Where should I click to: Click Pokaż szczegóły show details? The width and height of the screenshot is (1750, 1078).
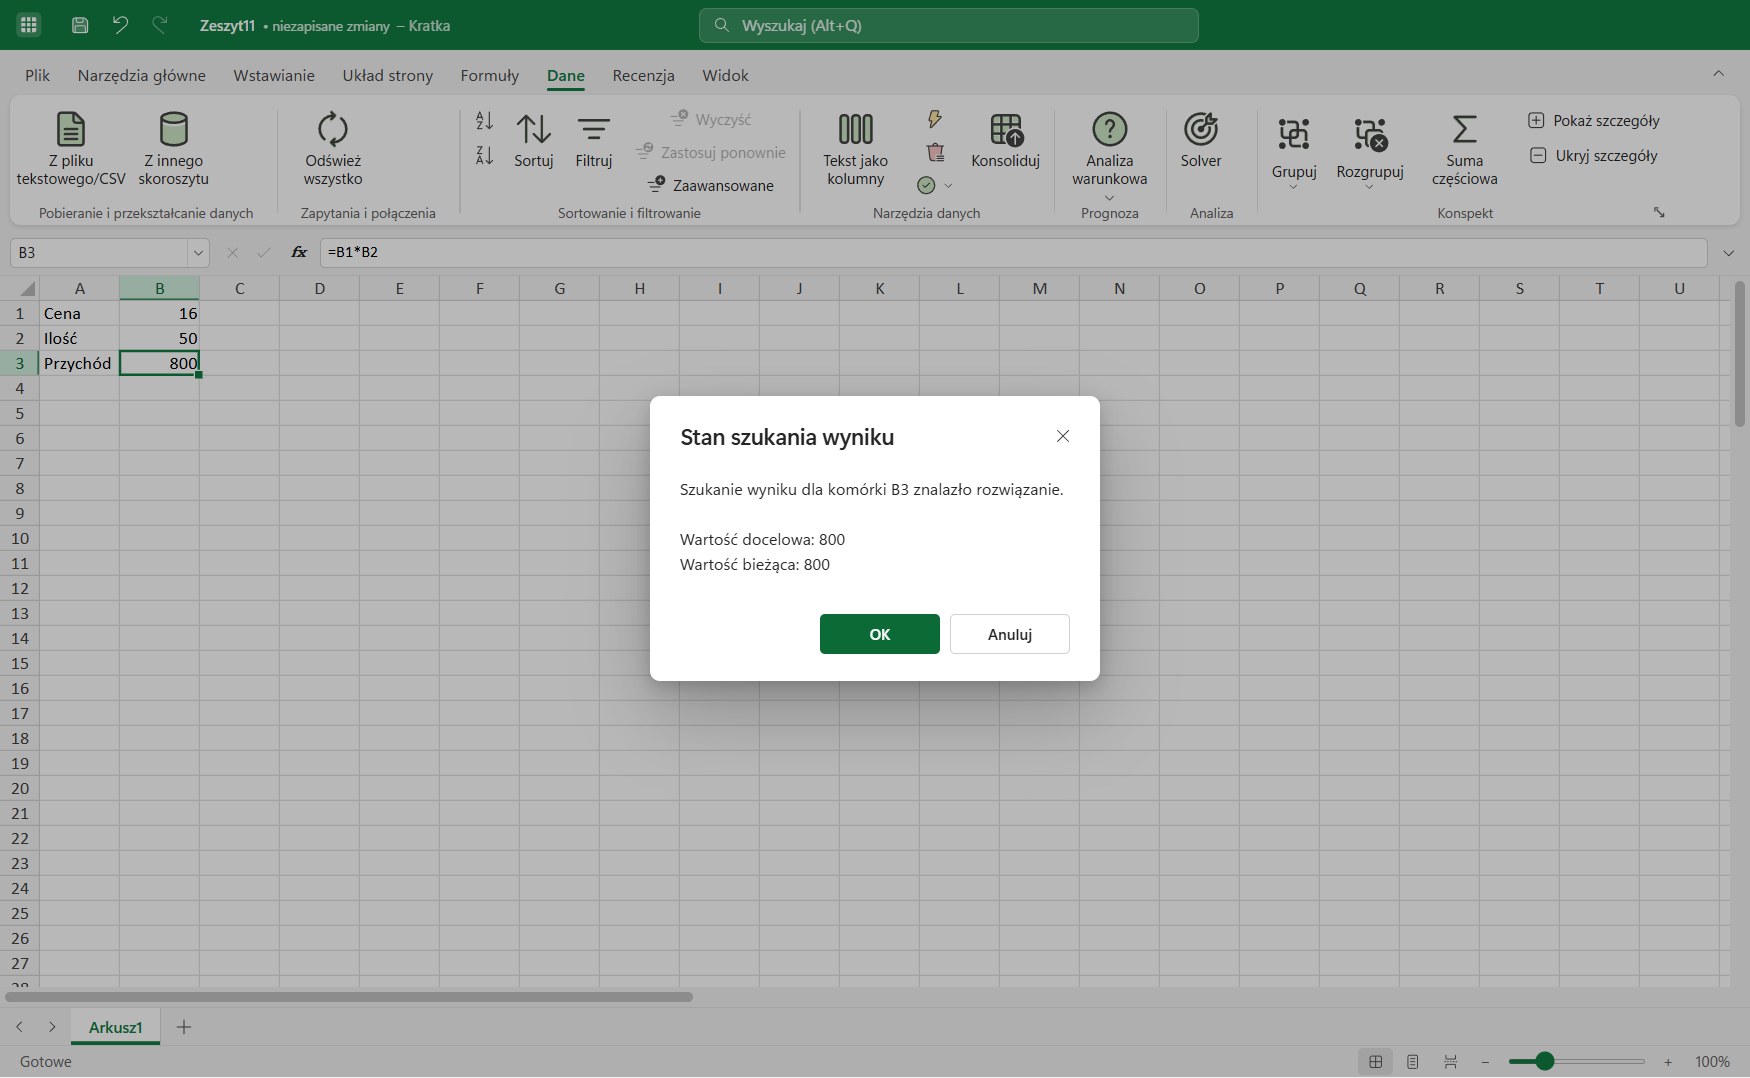point(1594,120)
